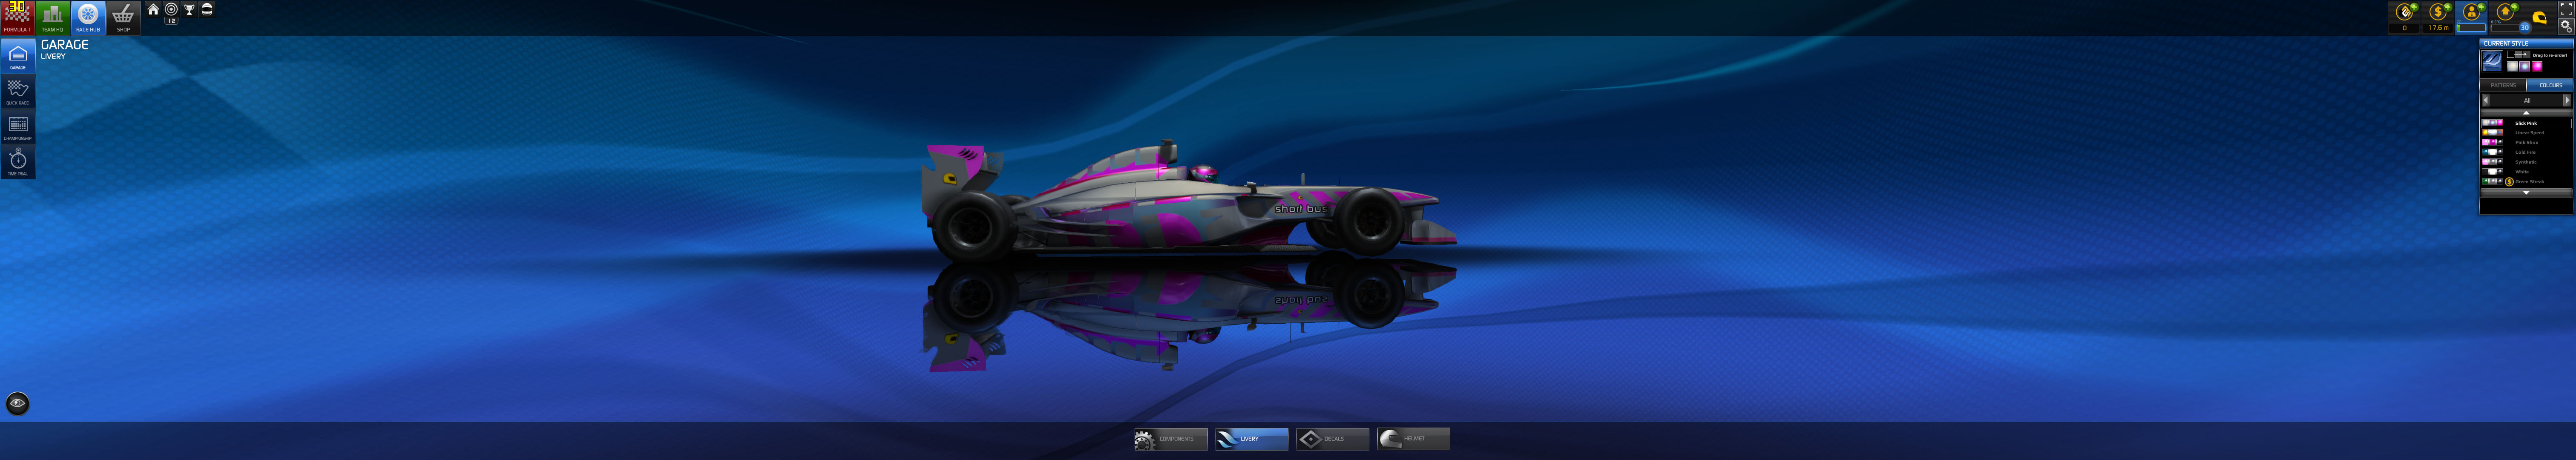Viewport: 2576px width, 460px height.
Task: Open the target objectives icon
Action: (x=171, y=9)
